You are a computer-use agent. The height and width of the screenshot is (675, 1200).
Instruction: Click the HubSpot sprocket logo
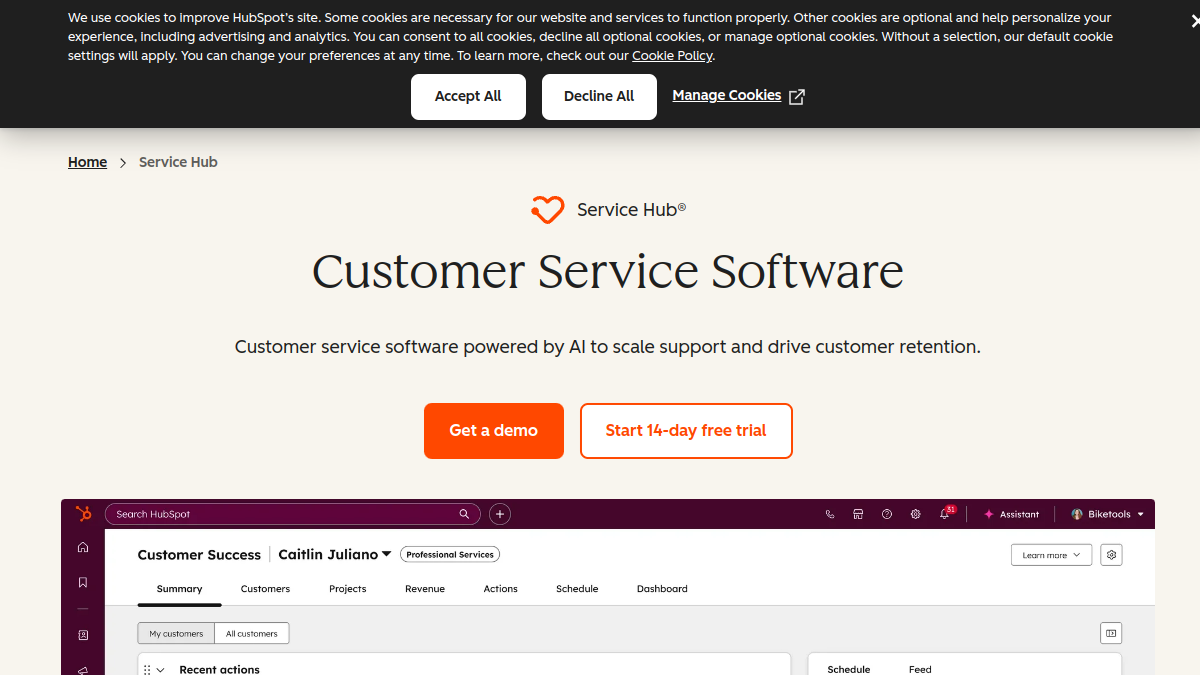coord(83,513)
